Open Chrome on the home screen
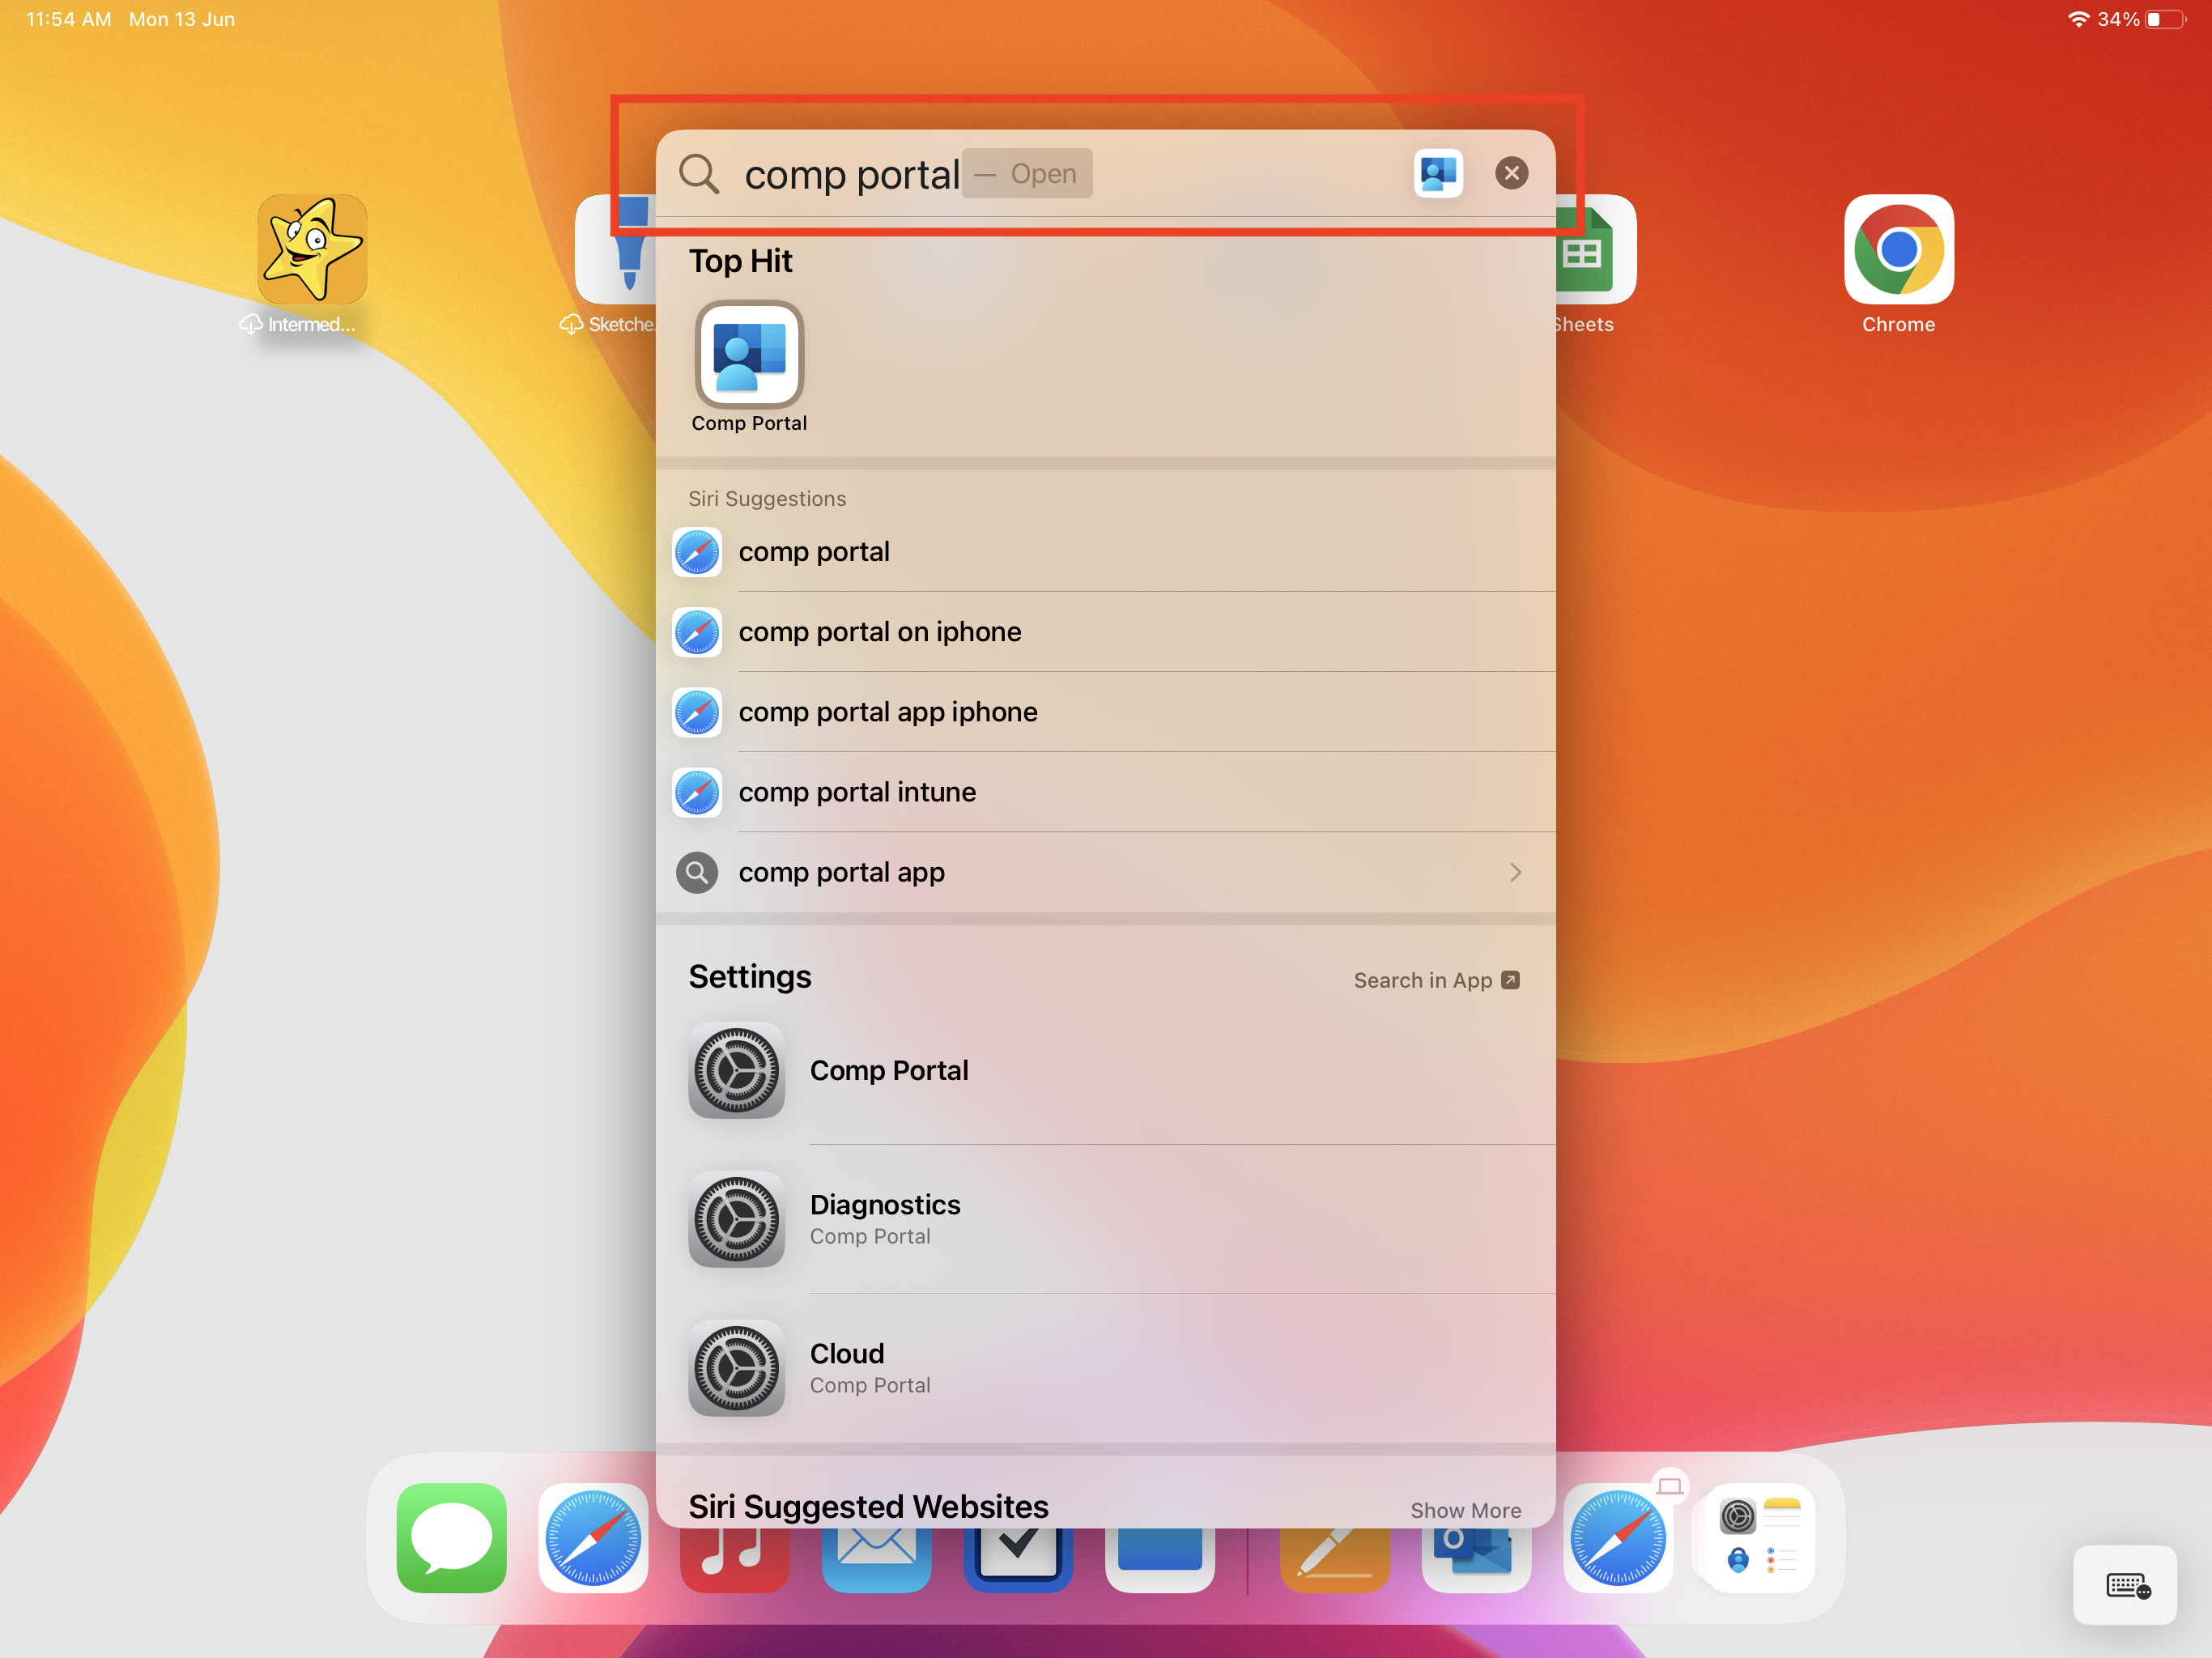The width and height of the screenshot is (2212, 1658). click(1898, 250)
